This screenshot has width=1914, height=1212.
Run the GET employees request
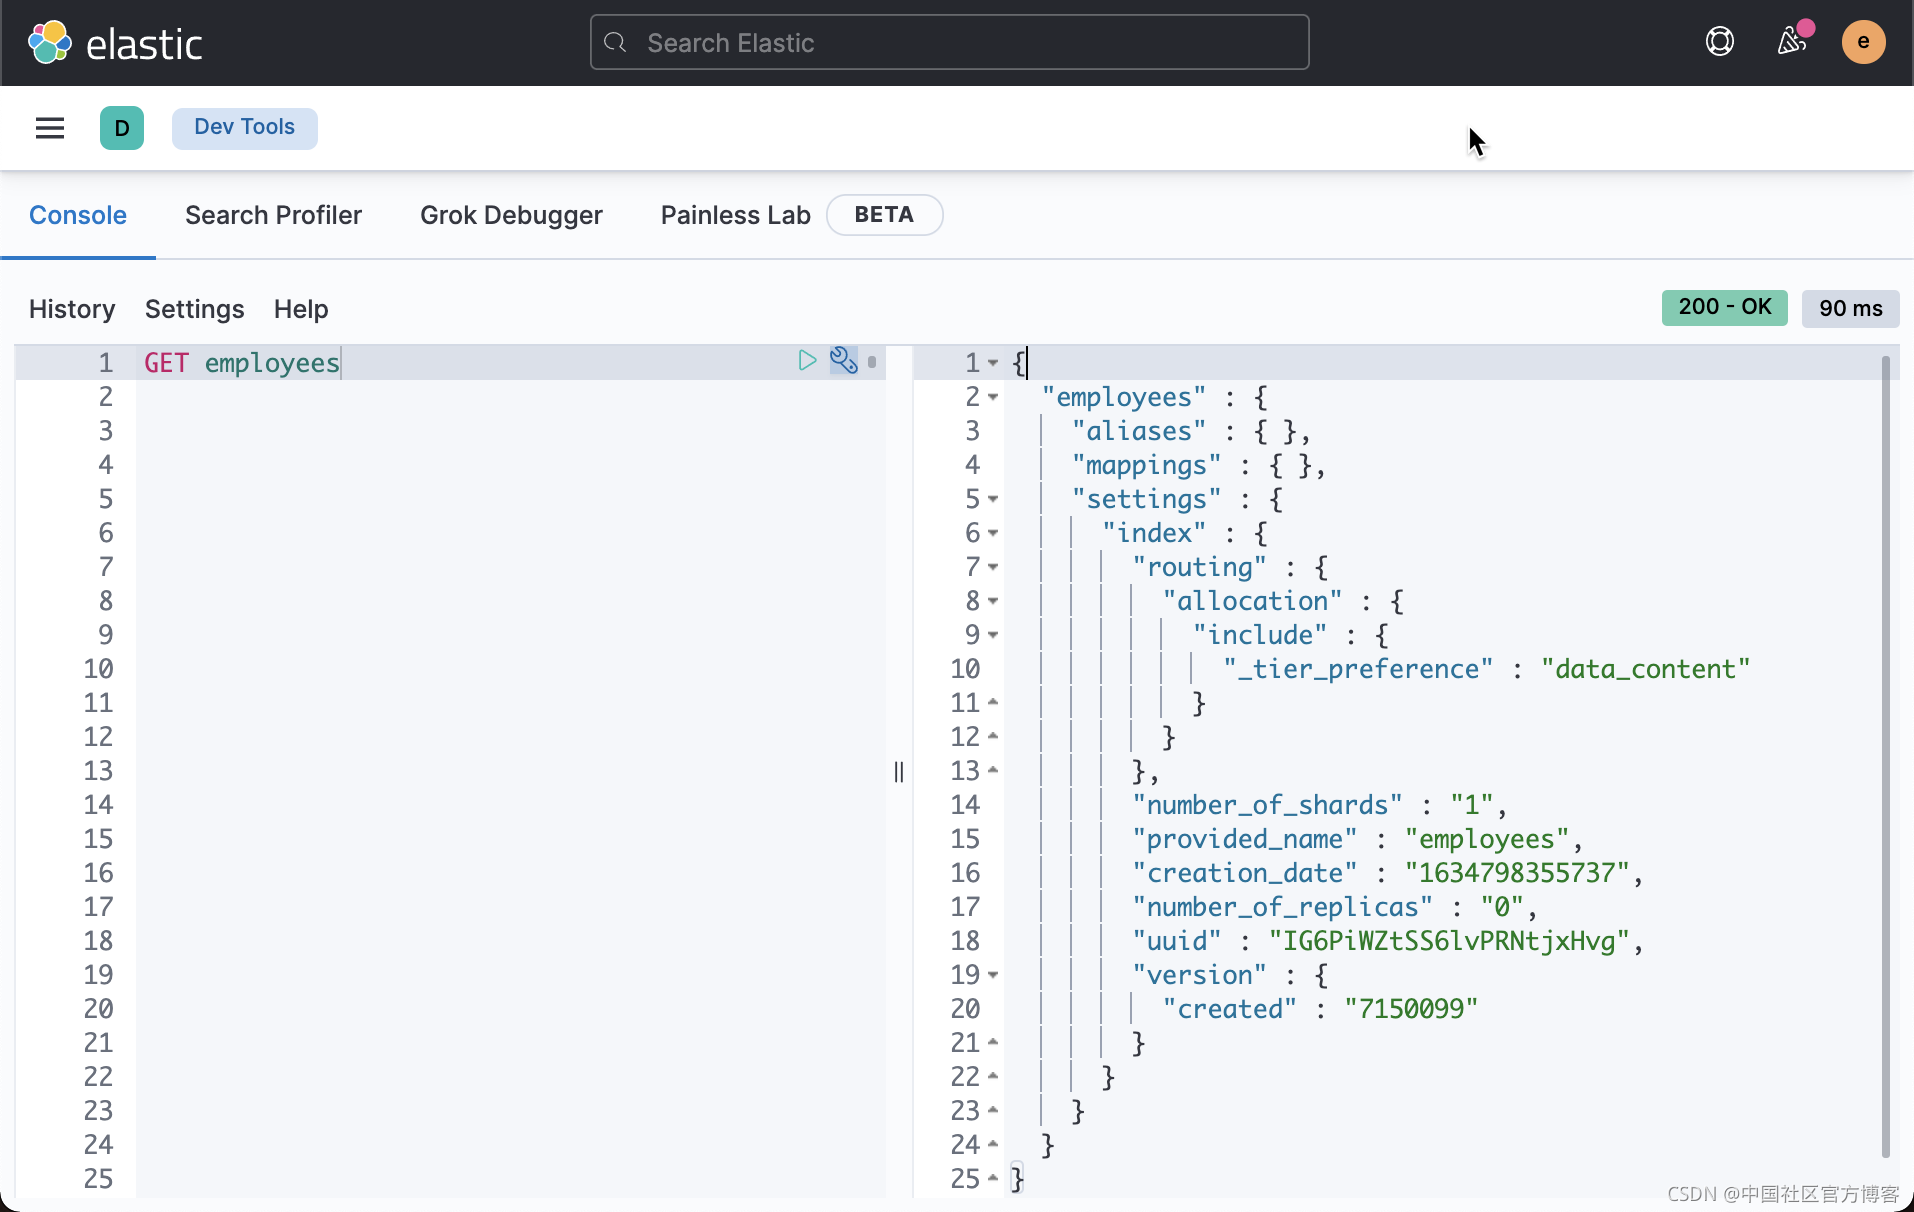coord(807,361)
